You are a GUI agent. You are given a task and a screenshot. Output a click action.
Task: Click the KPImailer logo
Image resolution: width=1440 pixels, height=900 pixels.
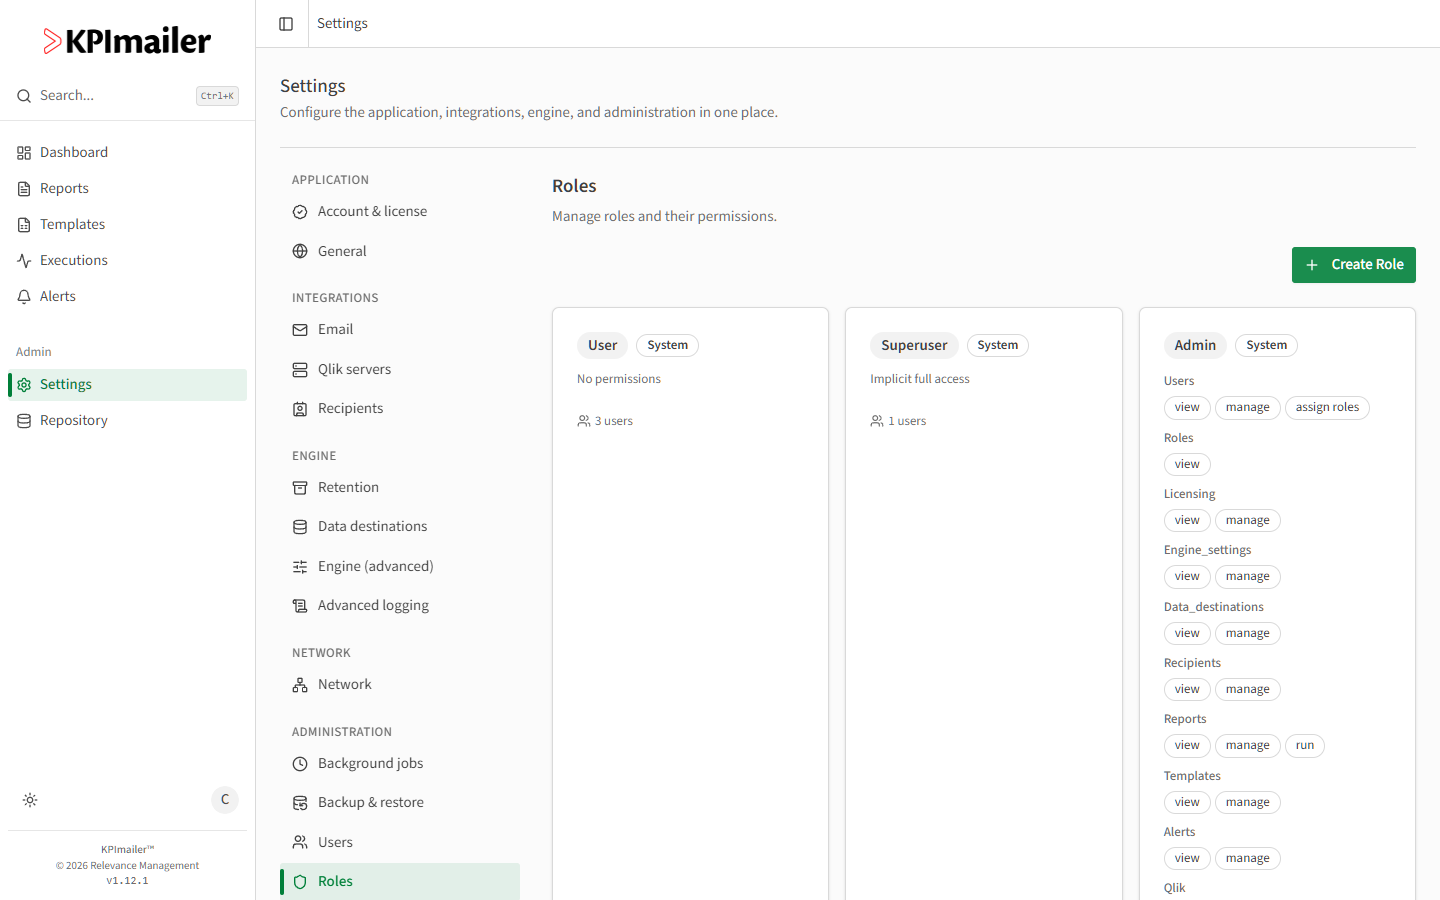pyautogui.click(x=127, y=41)
